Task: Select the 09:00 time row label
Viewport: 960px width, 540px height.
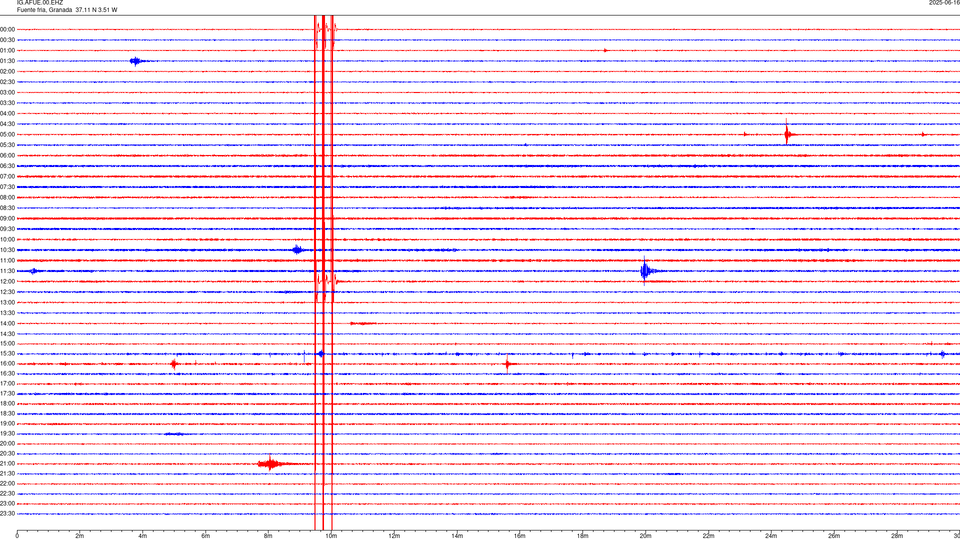Action: pyautogui.click(x=7, y=219)
